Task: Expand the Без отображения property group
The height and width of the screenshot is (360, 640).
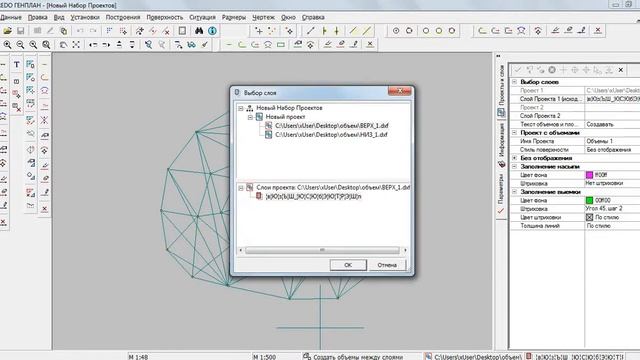Action: pos(515,158)
